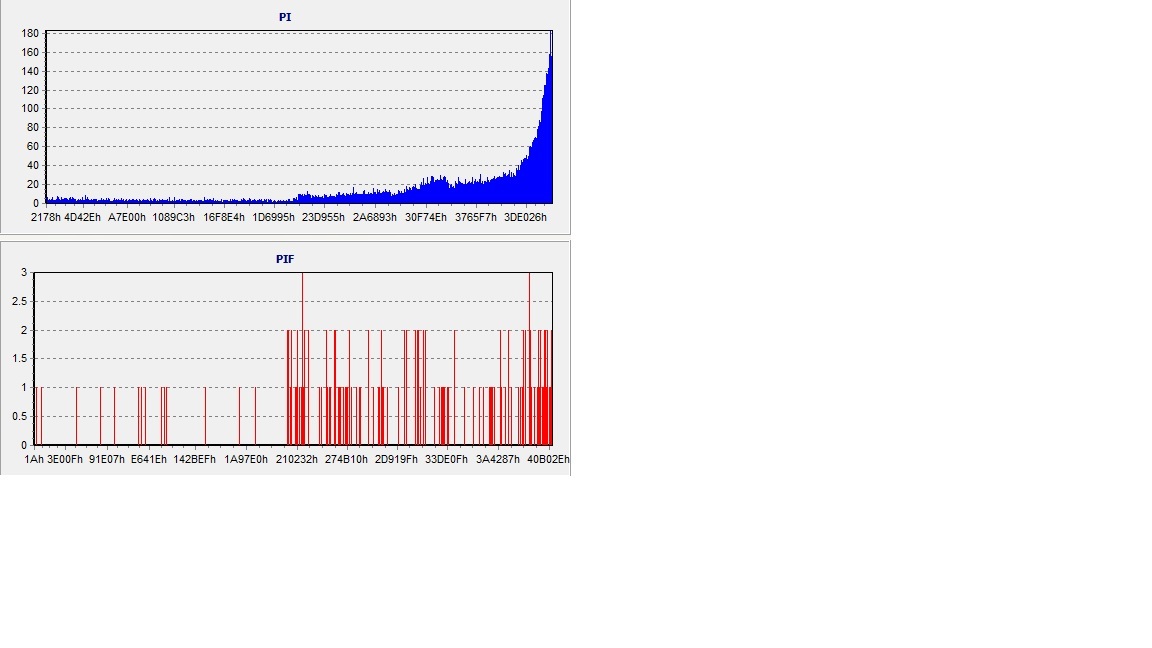The width and height of the screenshot is (1152, 648).
Task: Click the 16F8E4h label on PI axis
Action: [x=224, y=217]
